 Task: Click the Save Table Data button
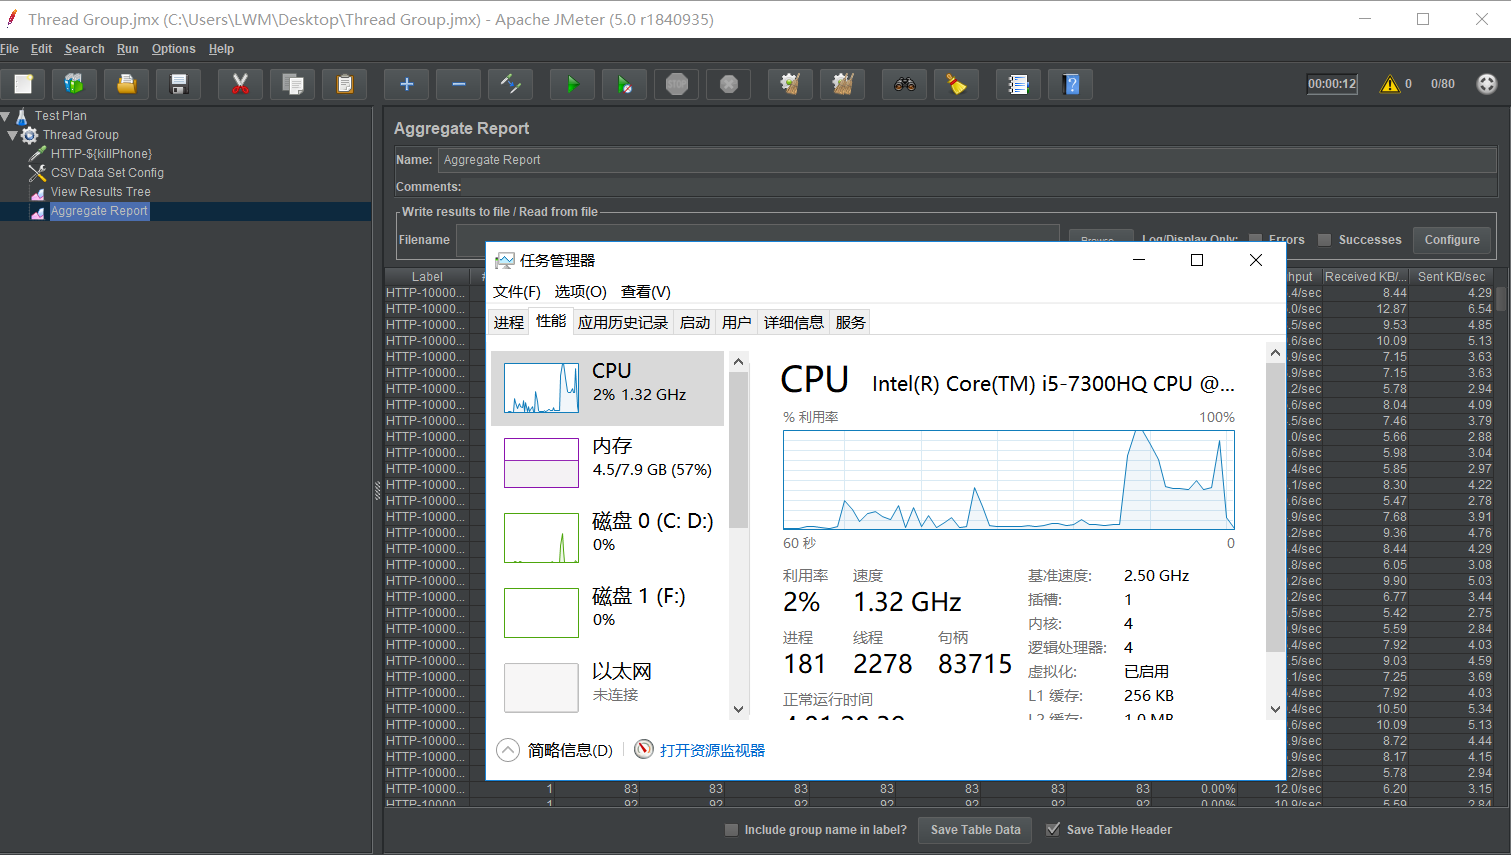(975, 830)
